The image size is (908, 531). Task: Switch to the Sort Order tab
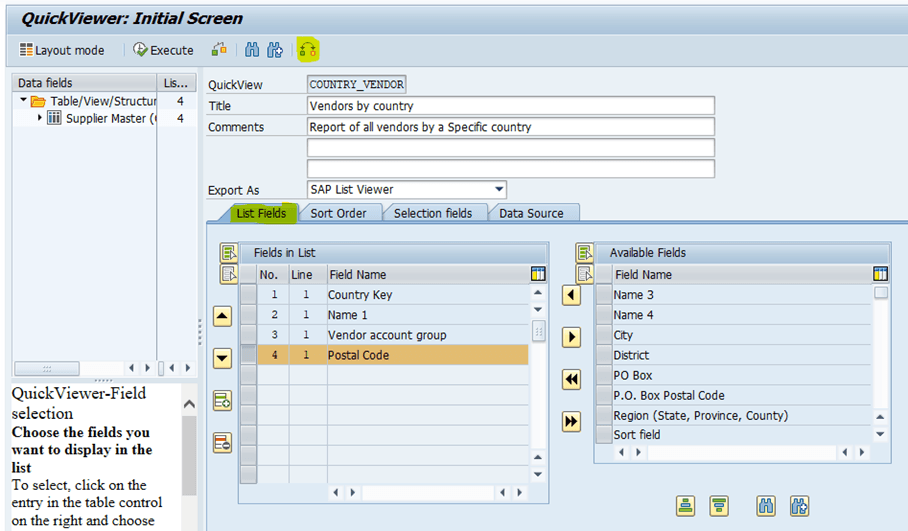338,213
